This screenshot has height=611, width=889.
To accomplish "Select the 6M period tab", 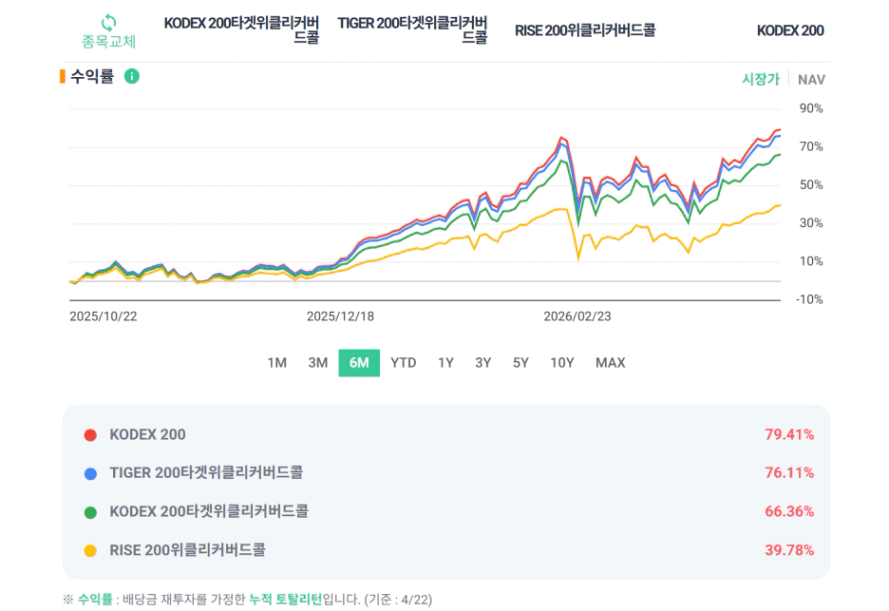I will pos(359,363).
